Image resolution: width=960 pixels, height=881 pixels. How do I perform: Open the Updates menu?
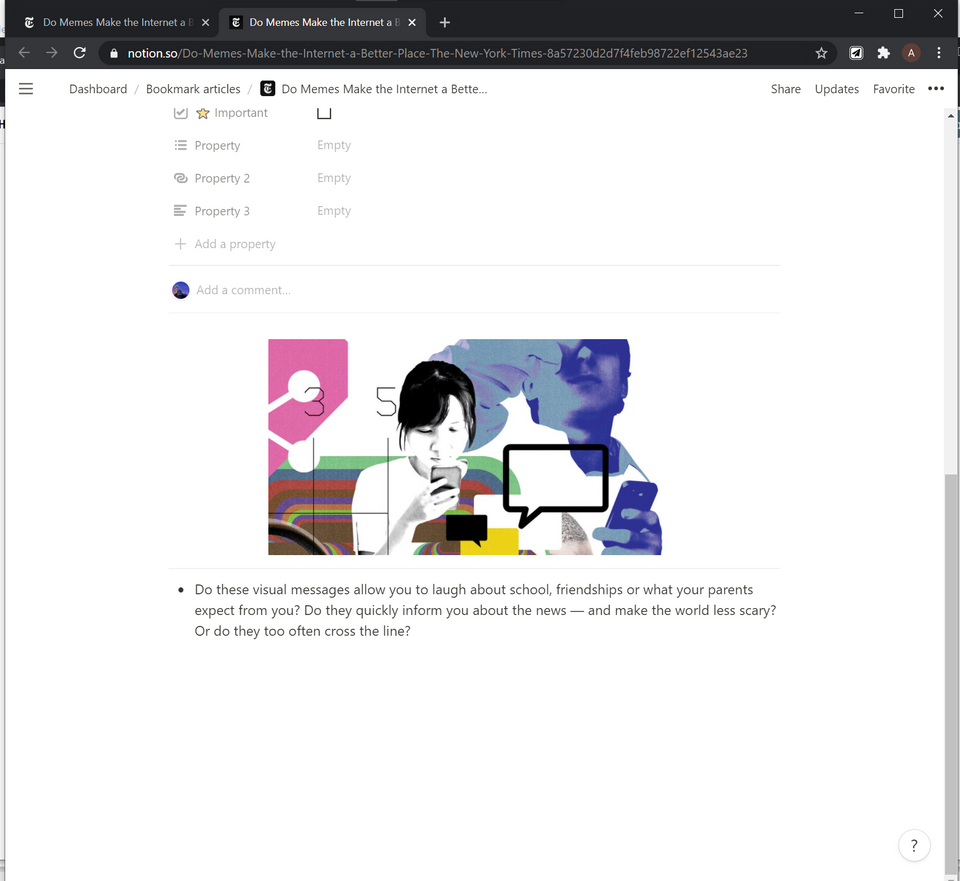[836, 88]
